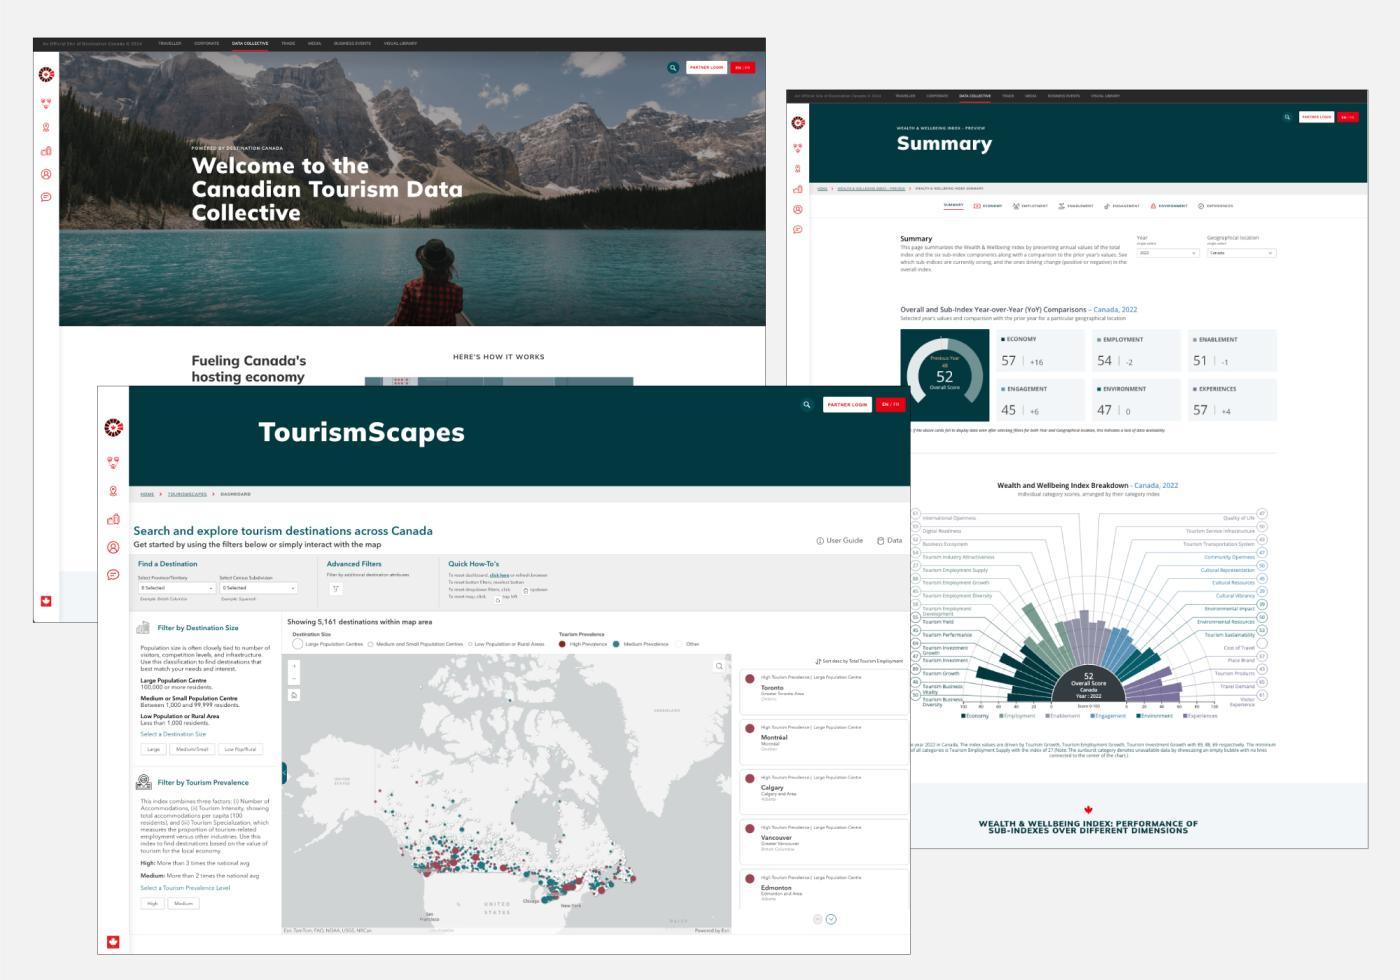Open the profile icon in TourismScapes sidebar
Viewport: 1400px width, 980px height.
point(113,547)
